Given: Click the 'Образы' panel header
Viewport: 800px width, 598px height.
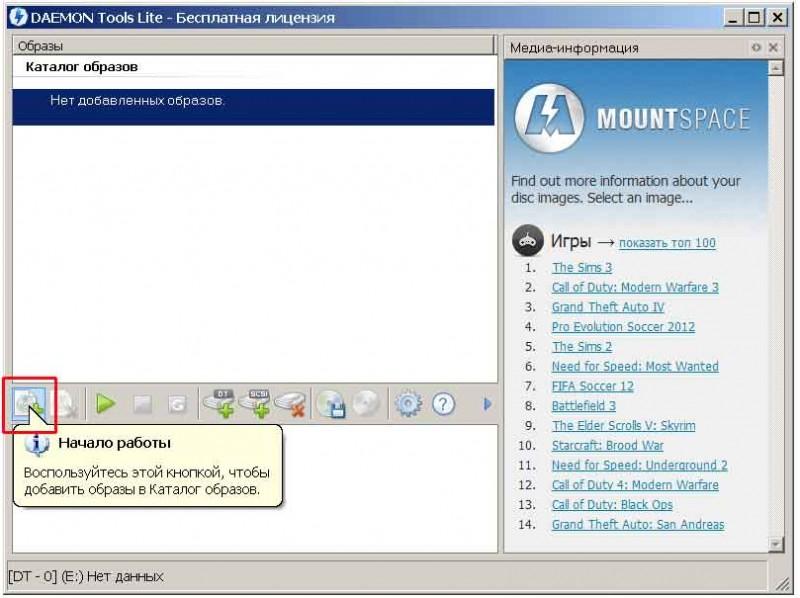Looking at the screenshot, I should [x=254, y=46].
